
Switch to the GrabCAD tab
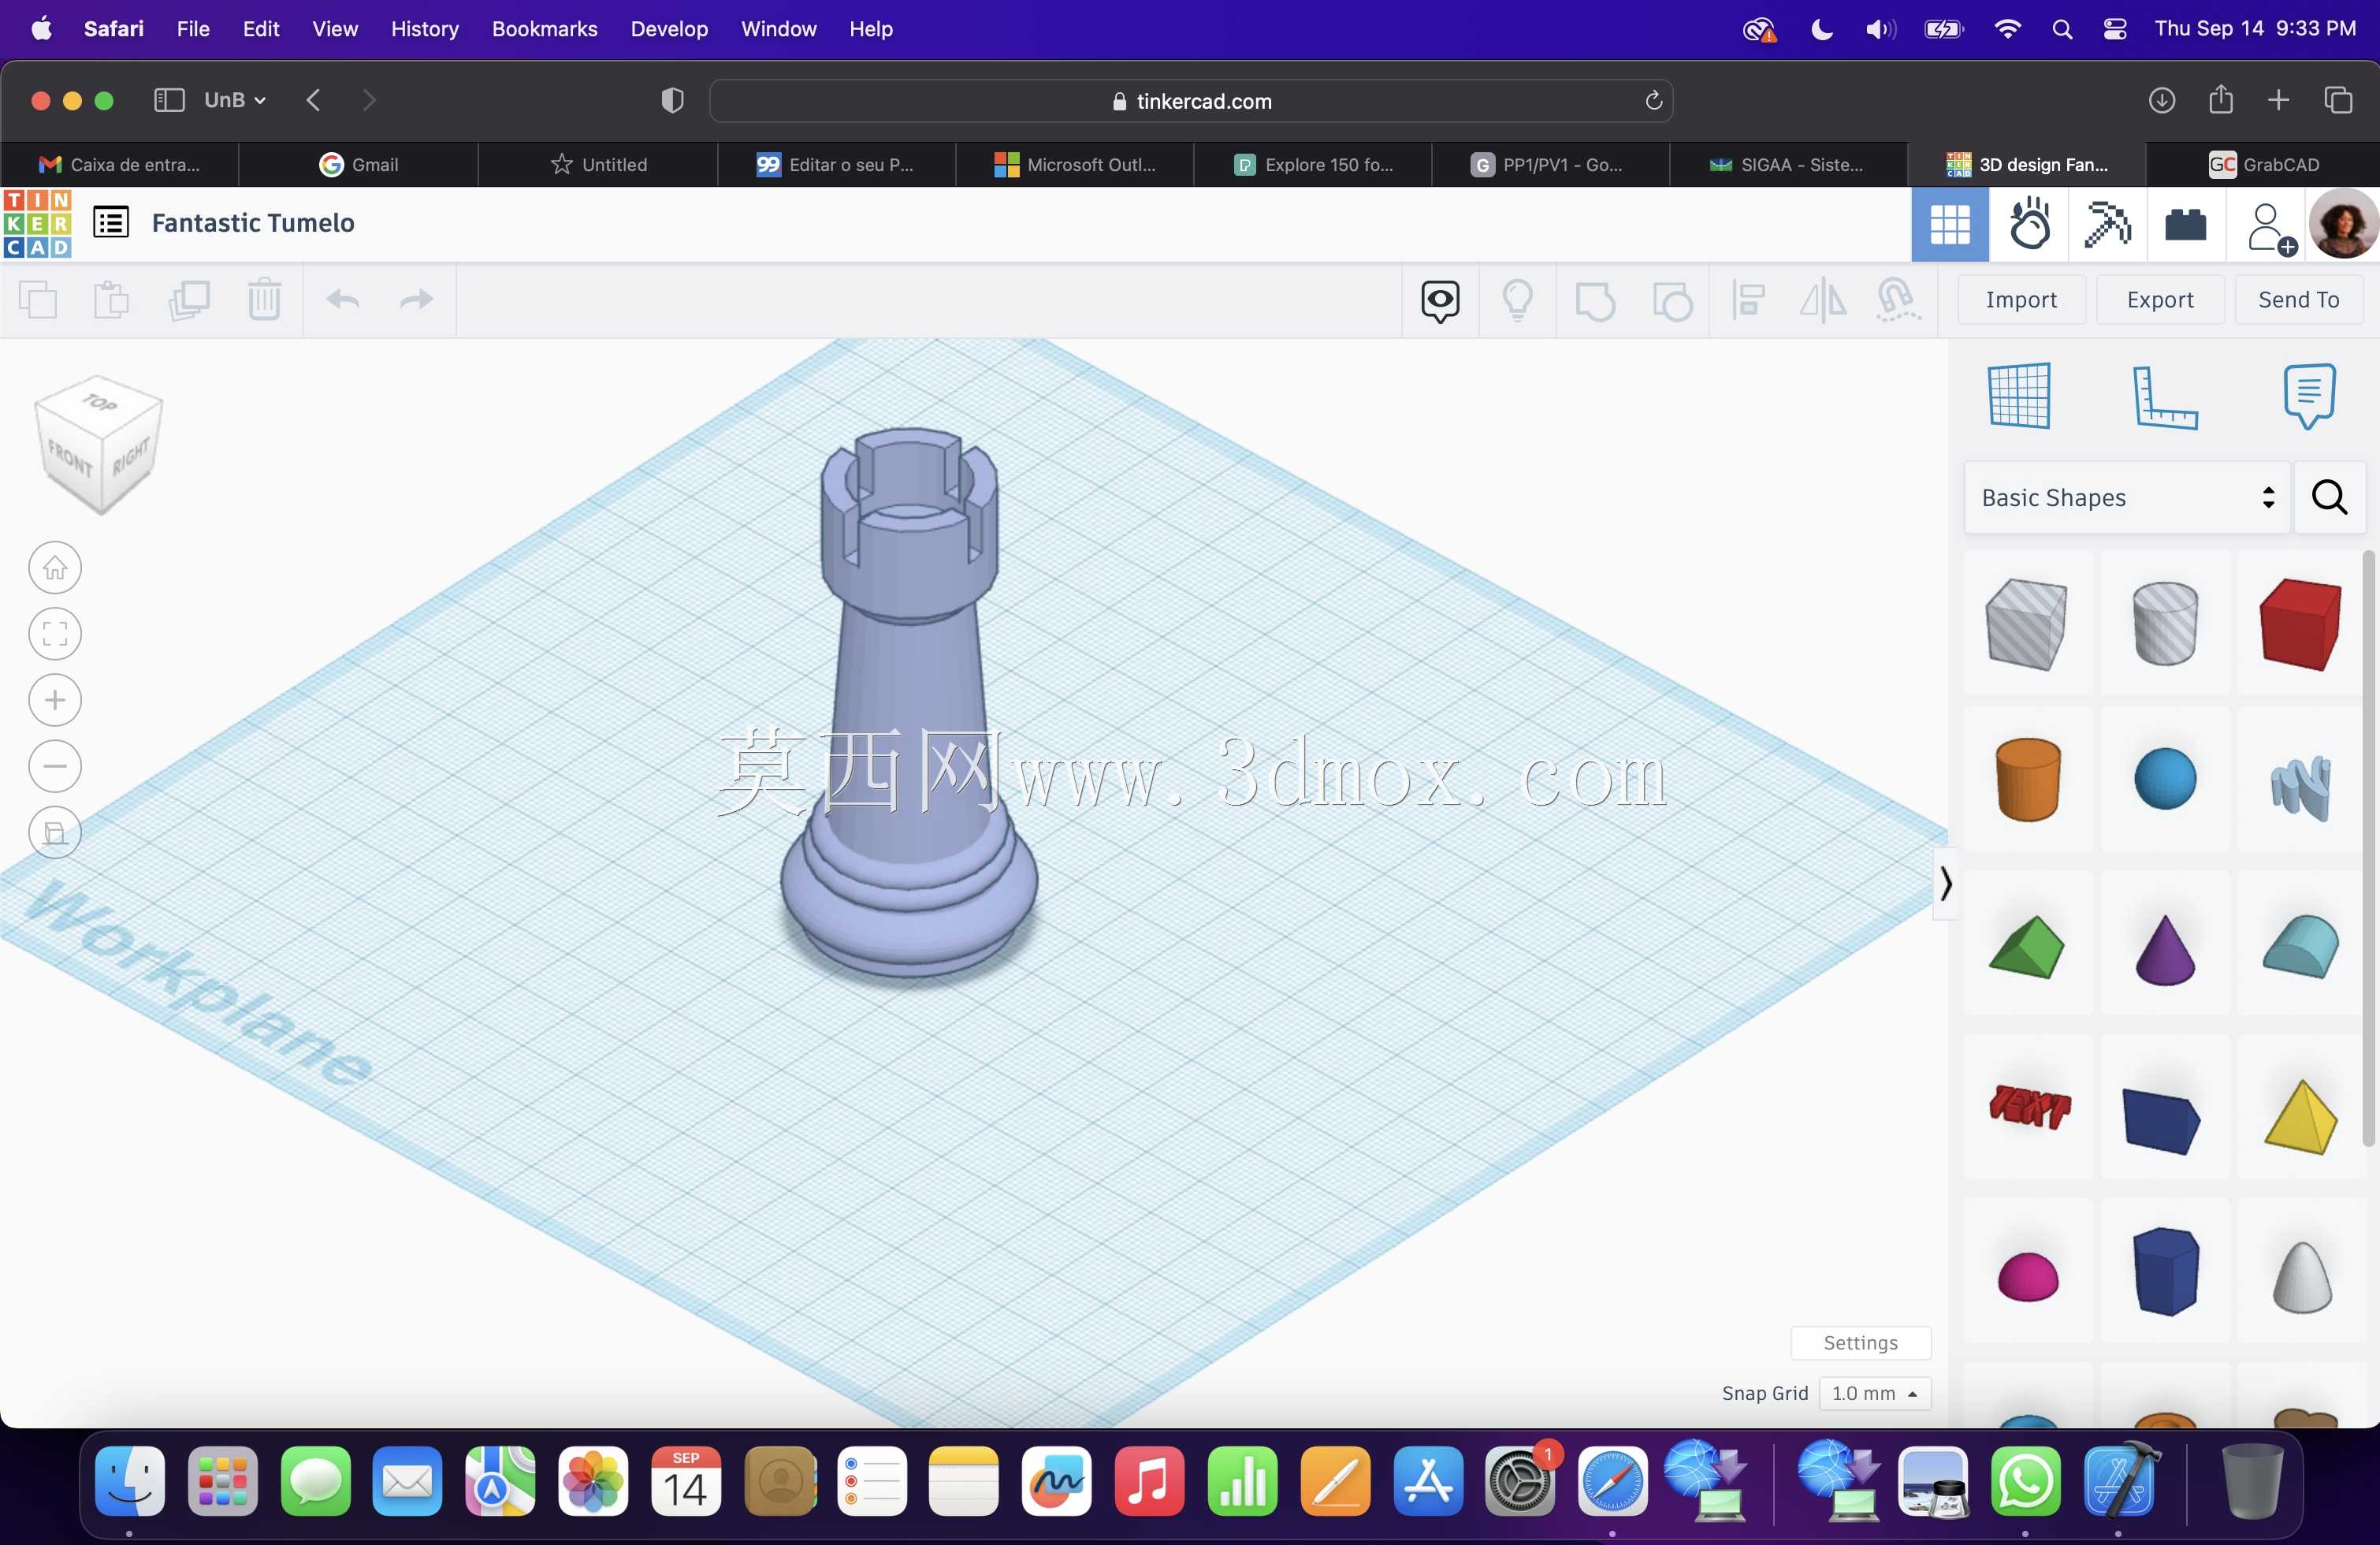2263,164
